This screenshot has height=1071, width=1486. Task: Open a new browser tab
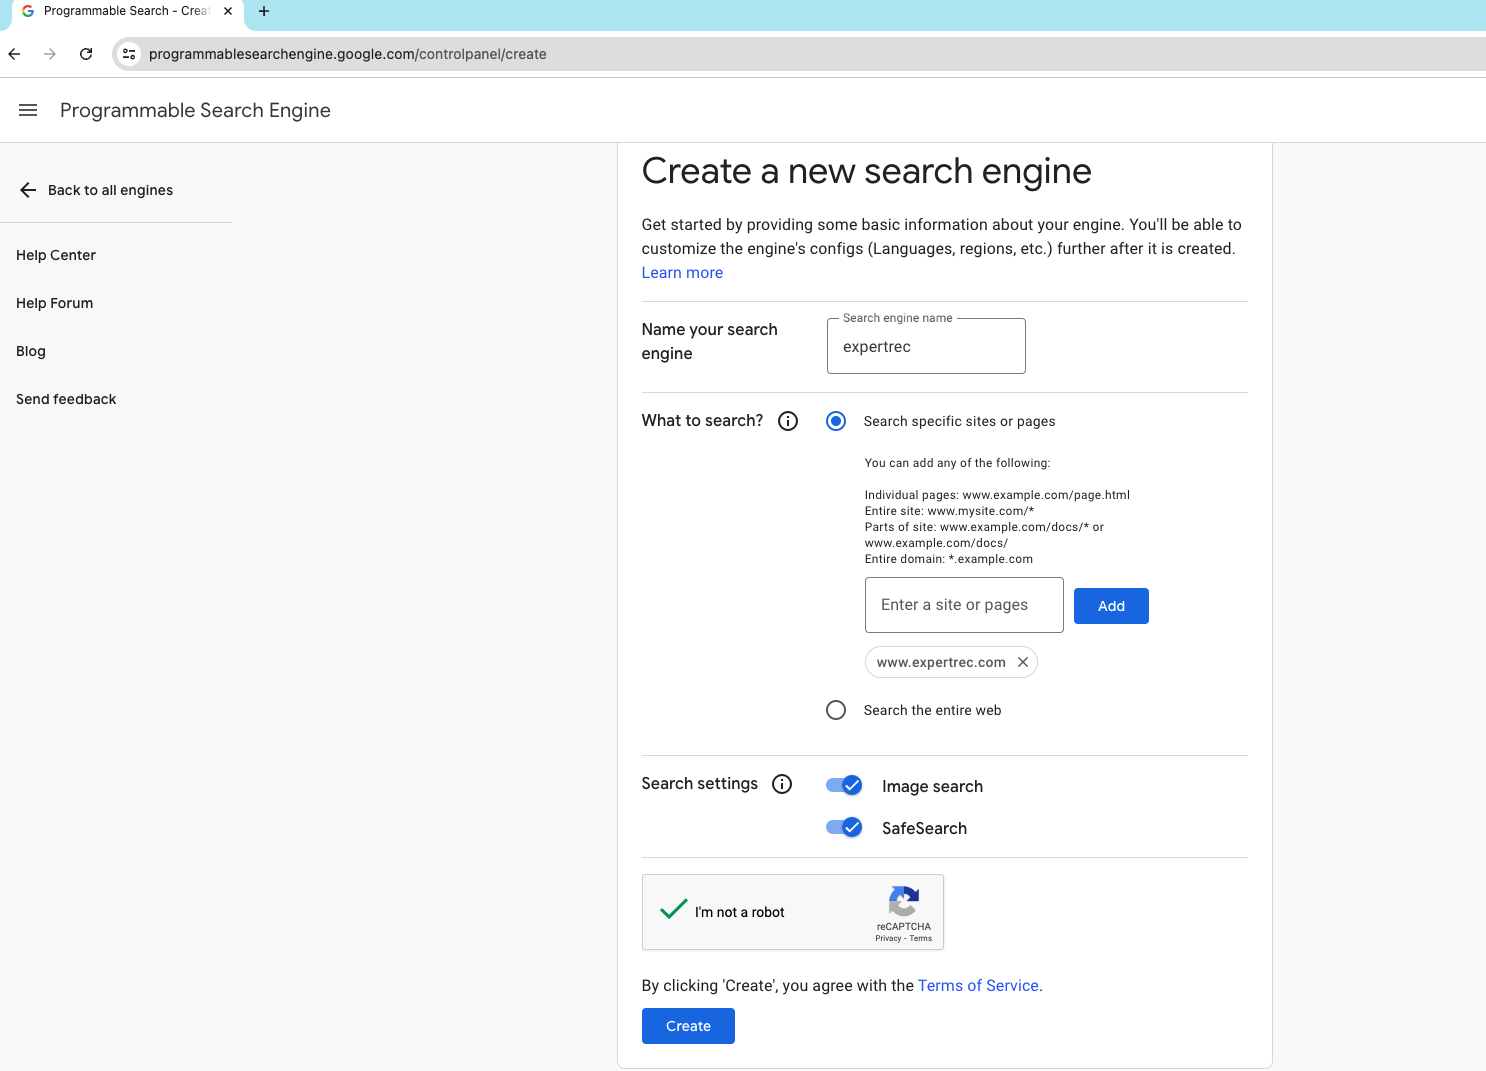tap(263, 12)
